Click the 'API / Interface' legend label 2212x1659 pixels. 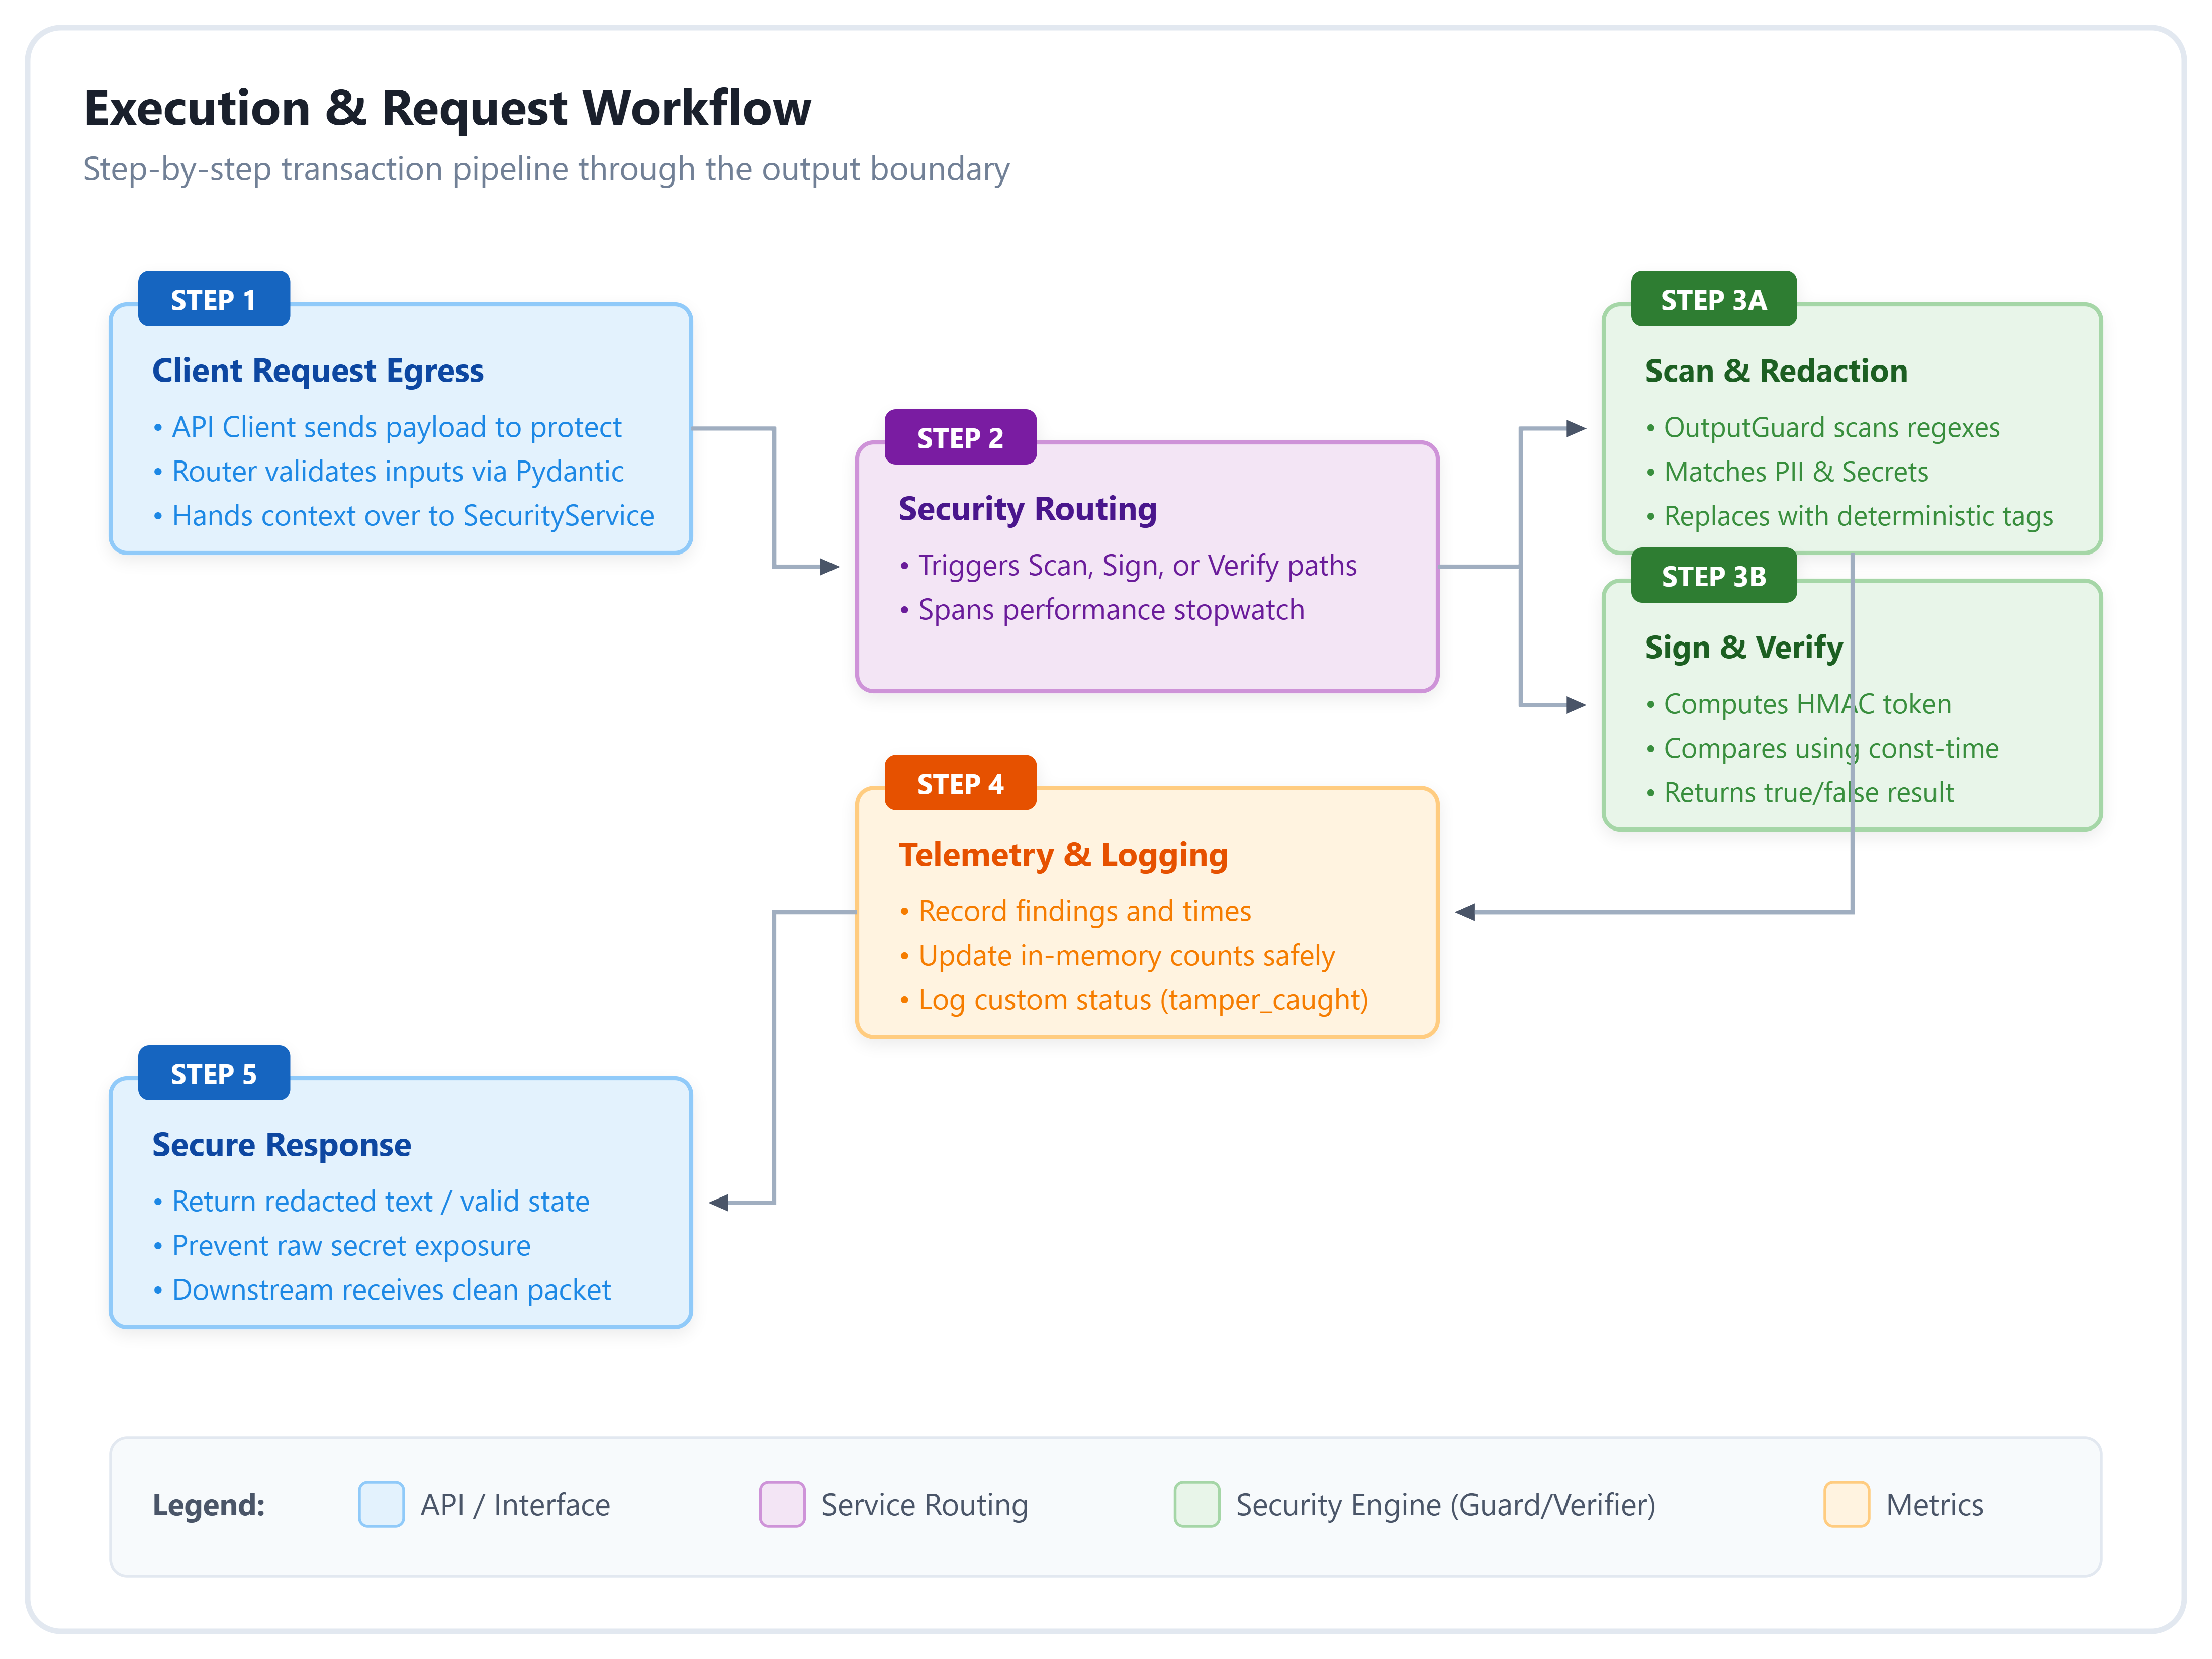tap(515, 1505)
